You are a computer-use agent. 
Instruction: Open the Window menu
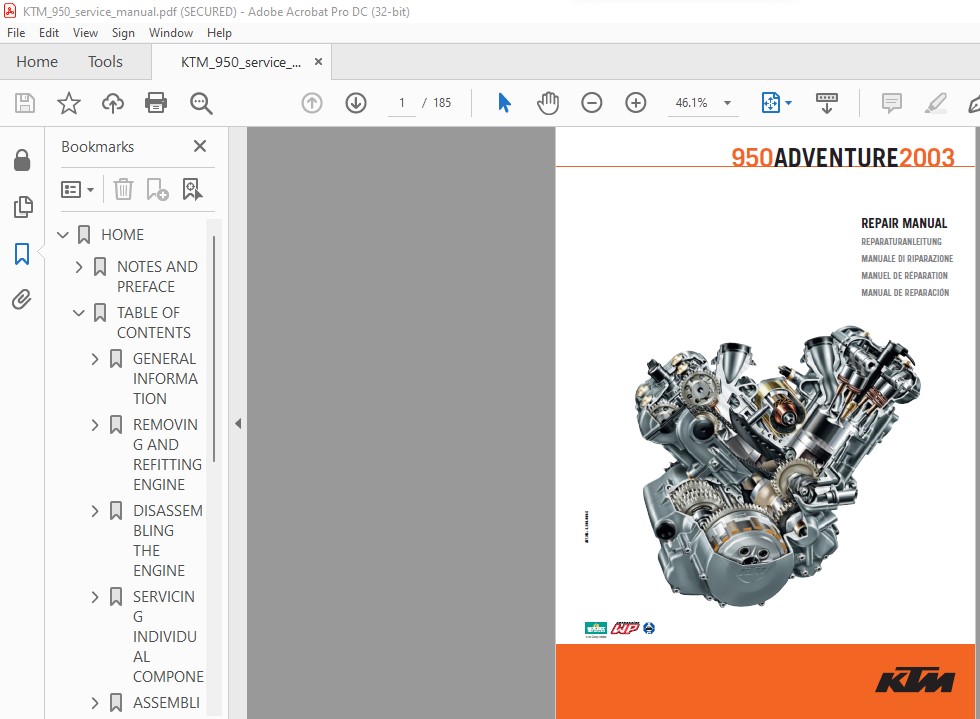[171, 33]
